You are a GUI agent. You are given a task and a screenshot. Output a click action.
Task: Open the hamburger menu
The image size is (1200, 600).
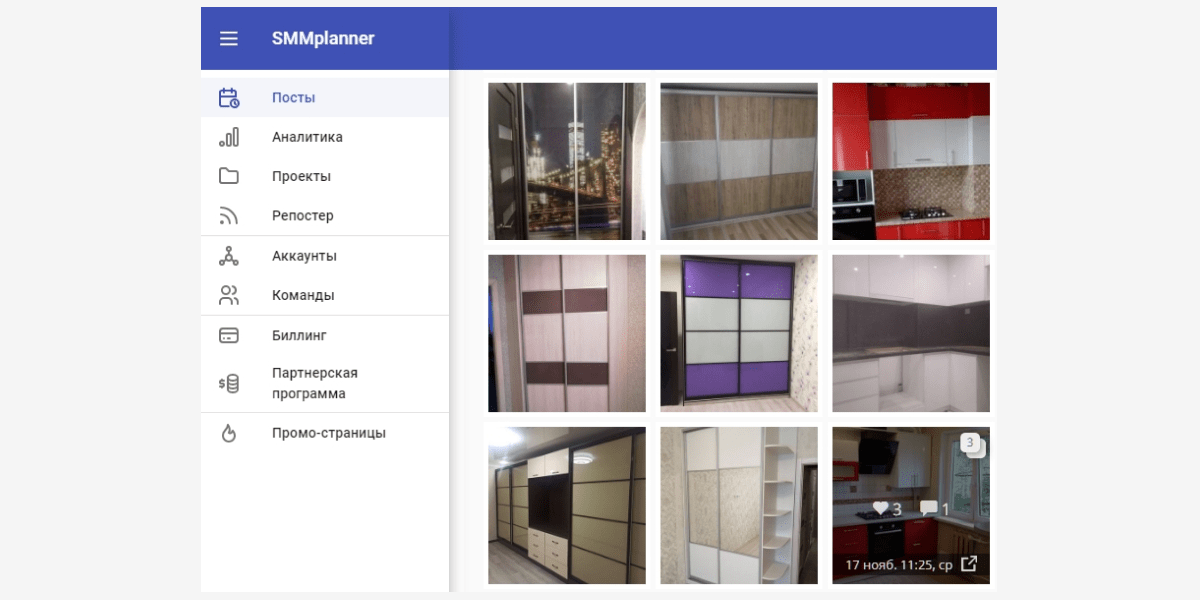coord(229,38)
